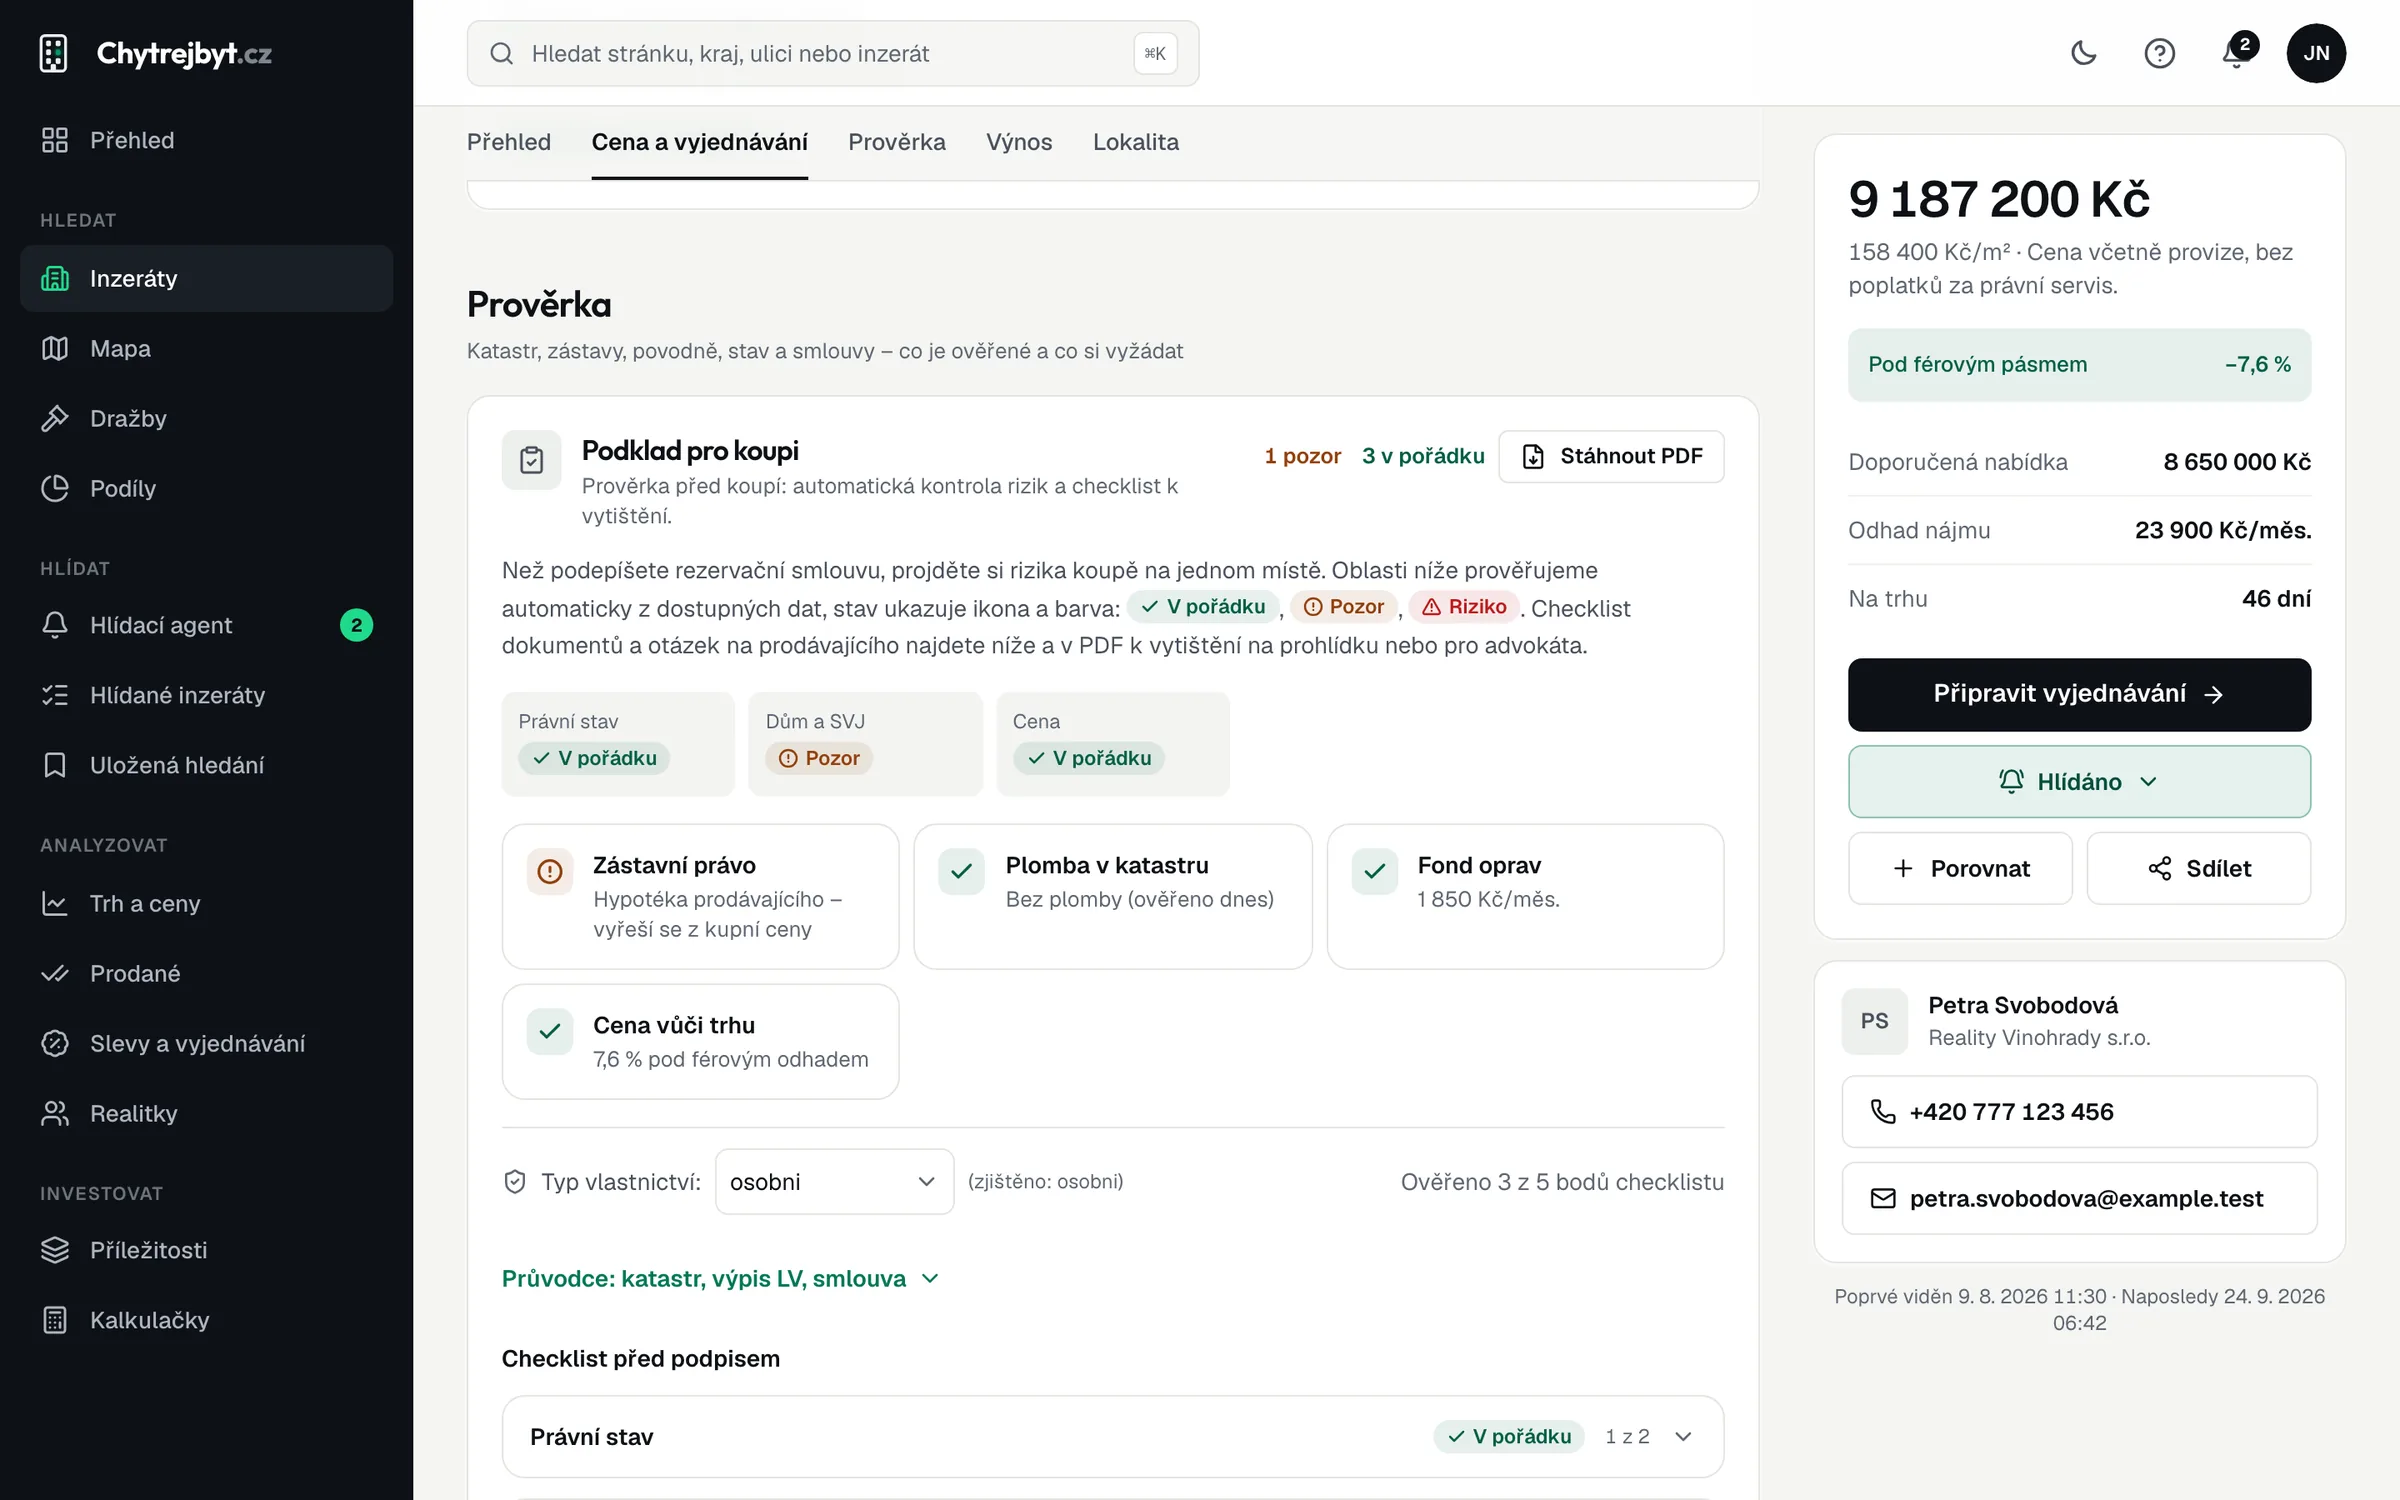Viewport: 2400px width, 1500px height.
Task: Call +420 777 123 456
Action: point(2079,1112)
